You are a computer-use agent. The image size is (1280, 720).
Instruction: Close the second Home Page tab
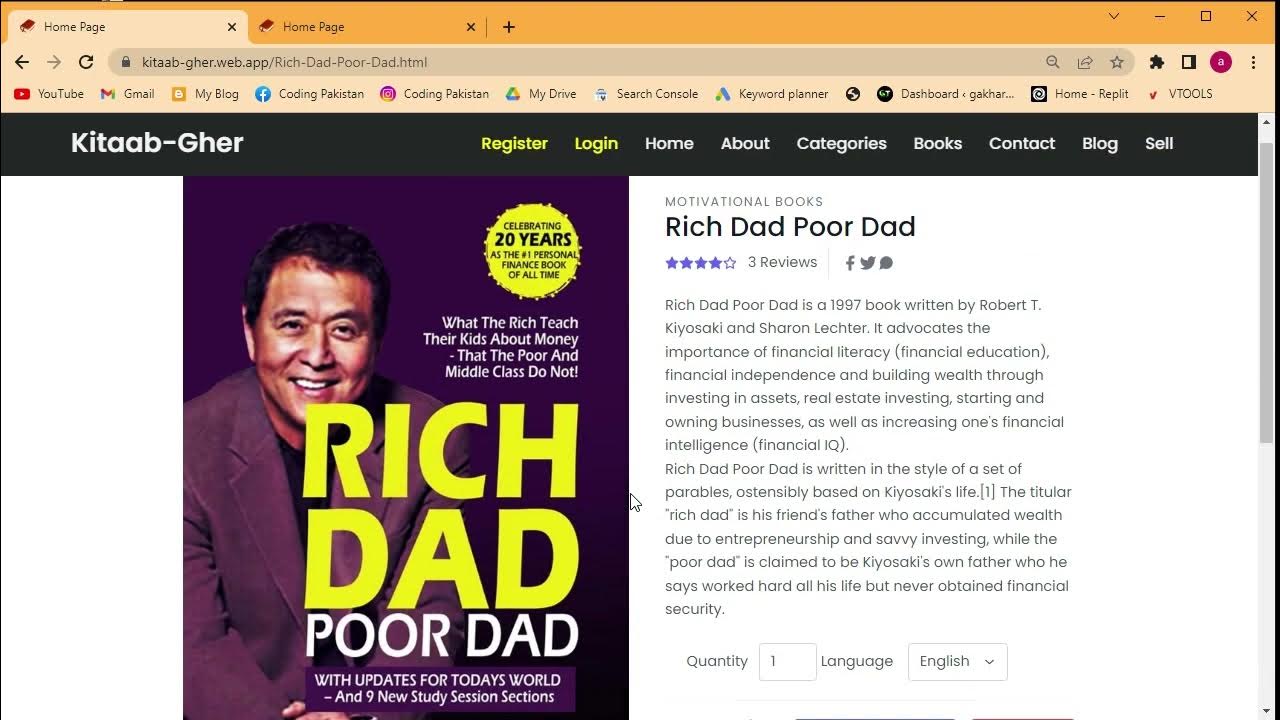(x=471, y=27)
